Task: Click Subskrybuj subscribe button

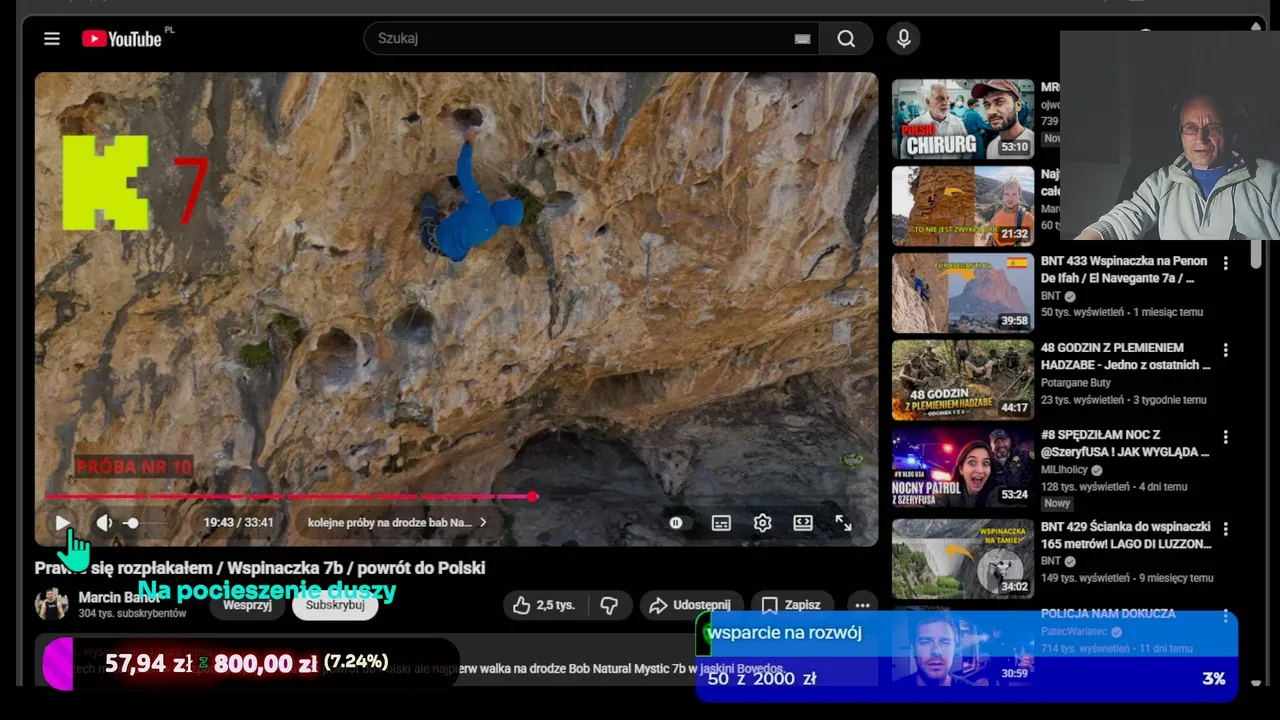Action: [335, 605]
